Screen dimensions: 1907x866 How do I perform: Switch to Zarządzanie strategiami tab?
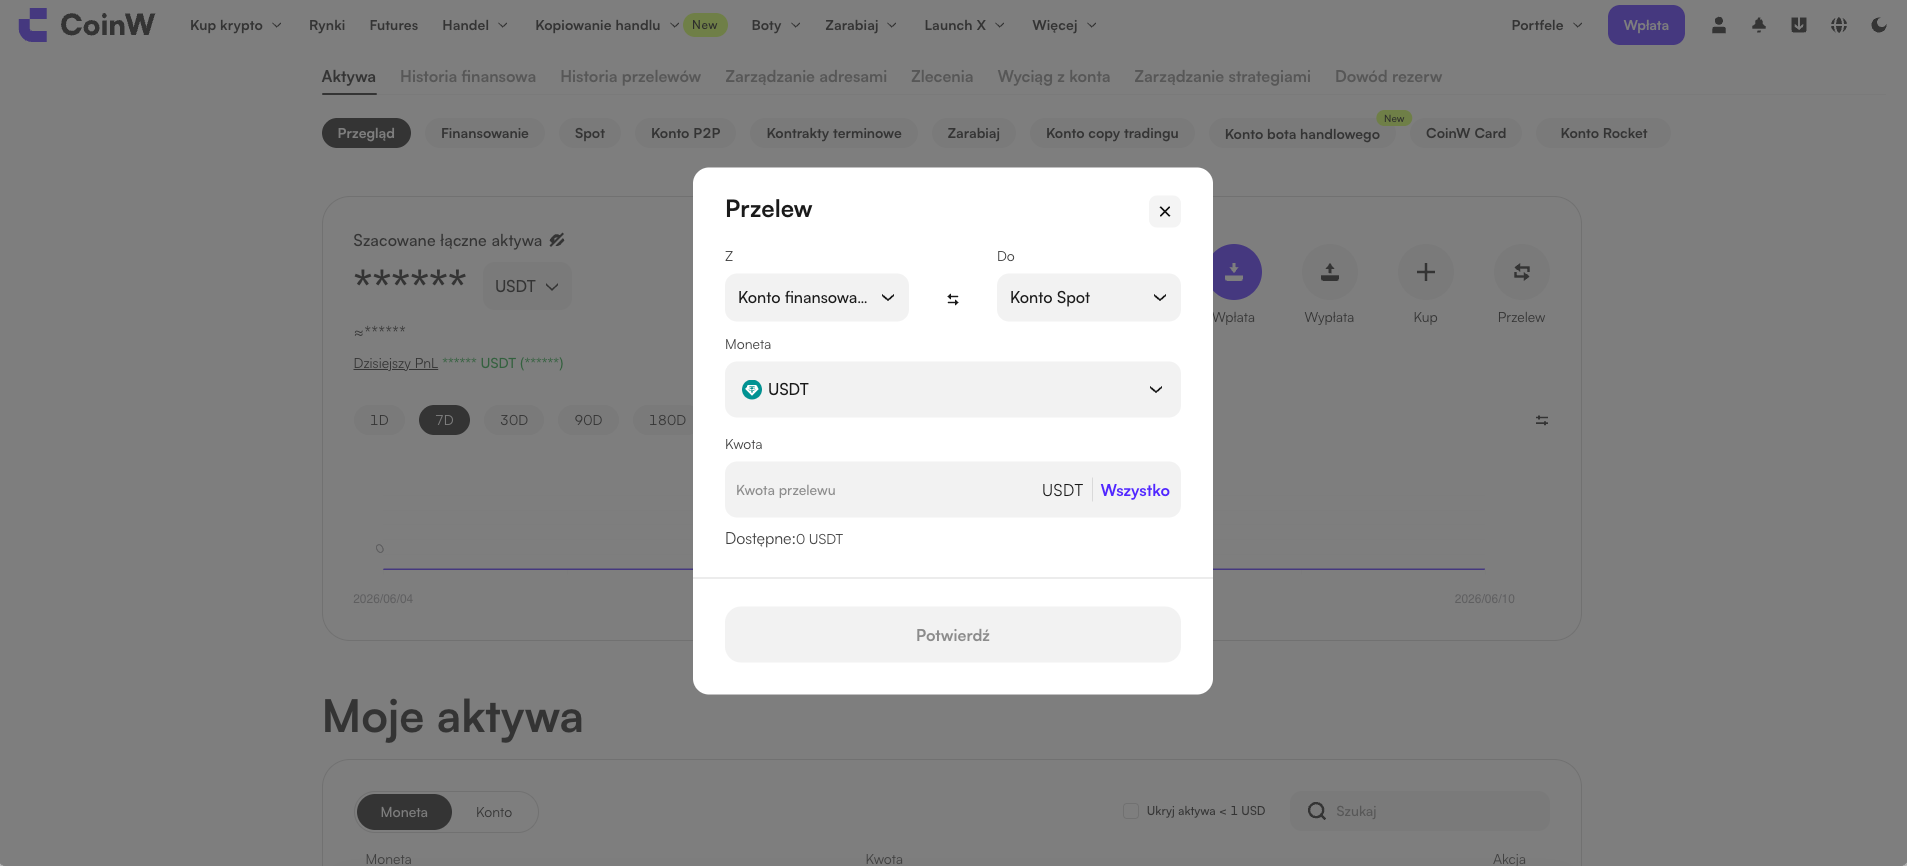(x=1222, y=77)
